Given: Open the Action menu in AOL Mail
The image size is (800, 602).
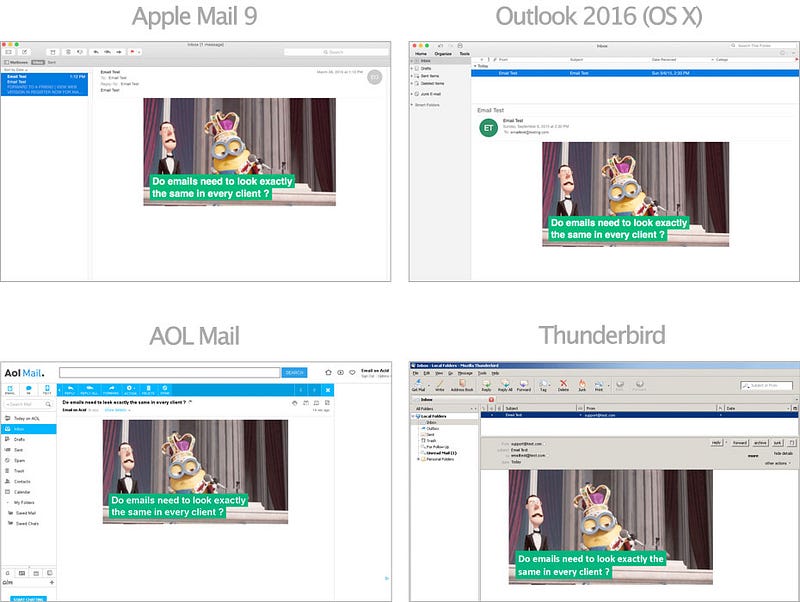Looking at the screenshot, I should click(x=130, y=390).
